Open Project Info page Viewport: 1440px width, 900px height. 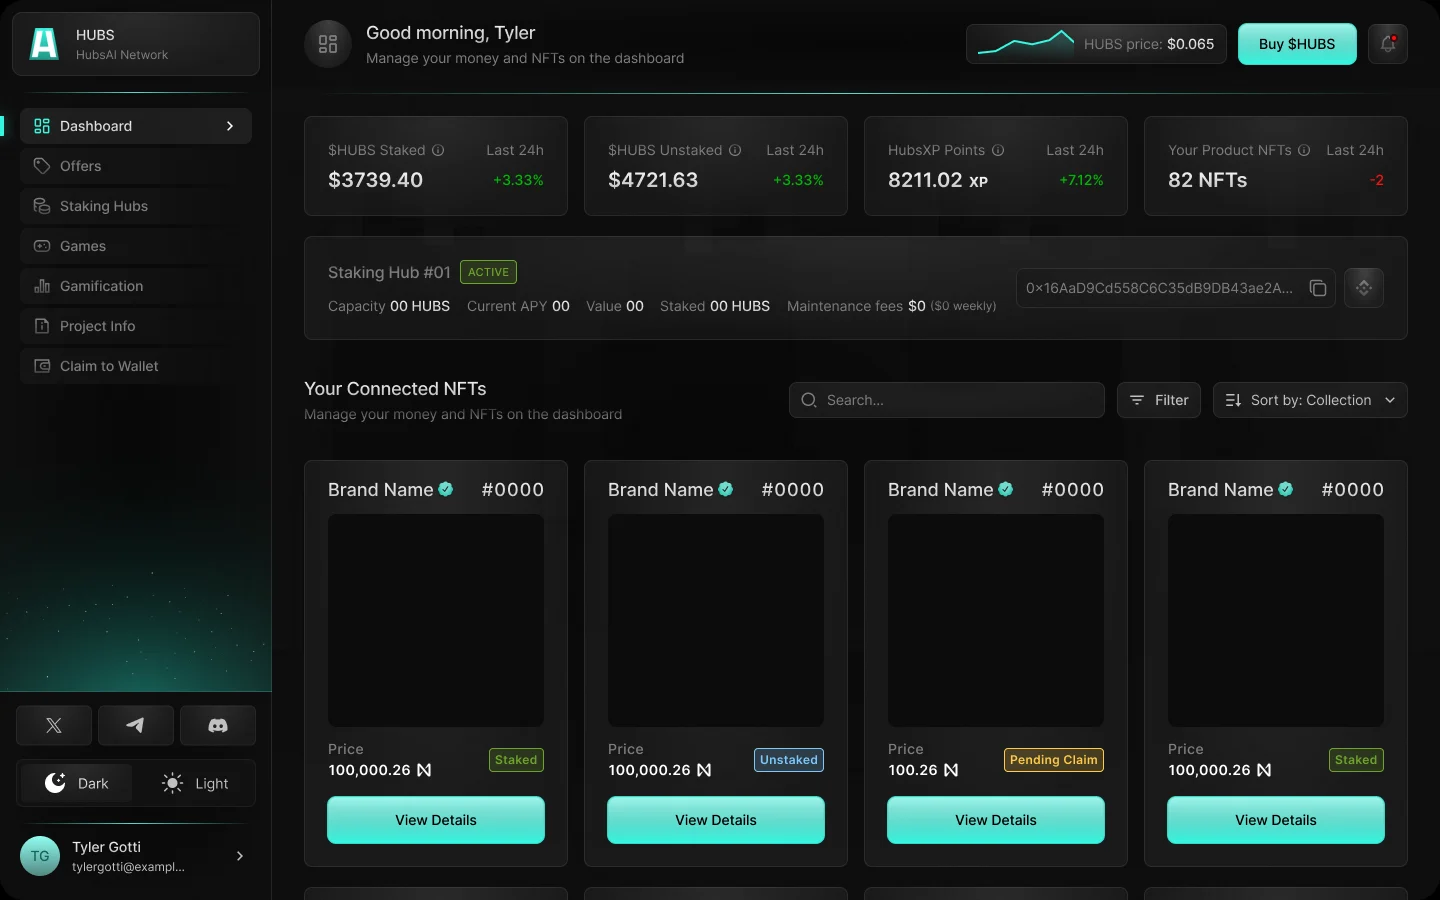[x=135, y=326]
